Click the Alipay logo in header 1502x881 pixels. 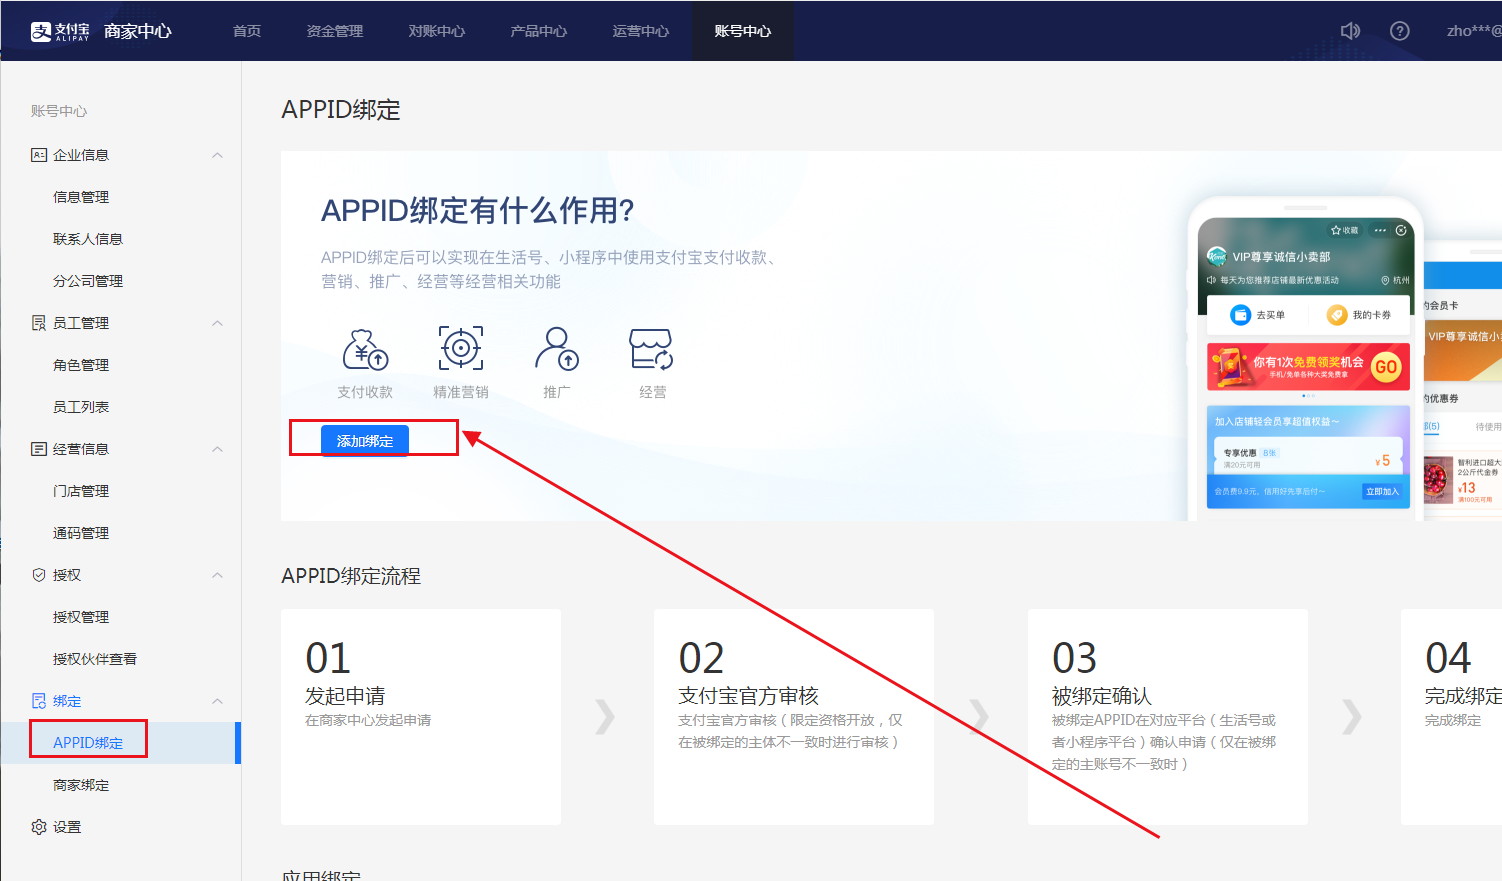(x=60, y=31)
